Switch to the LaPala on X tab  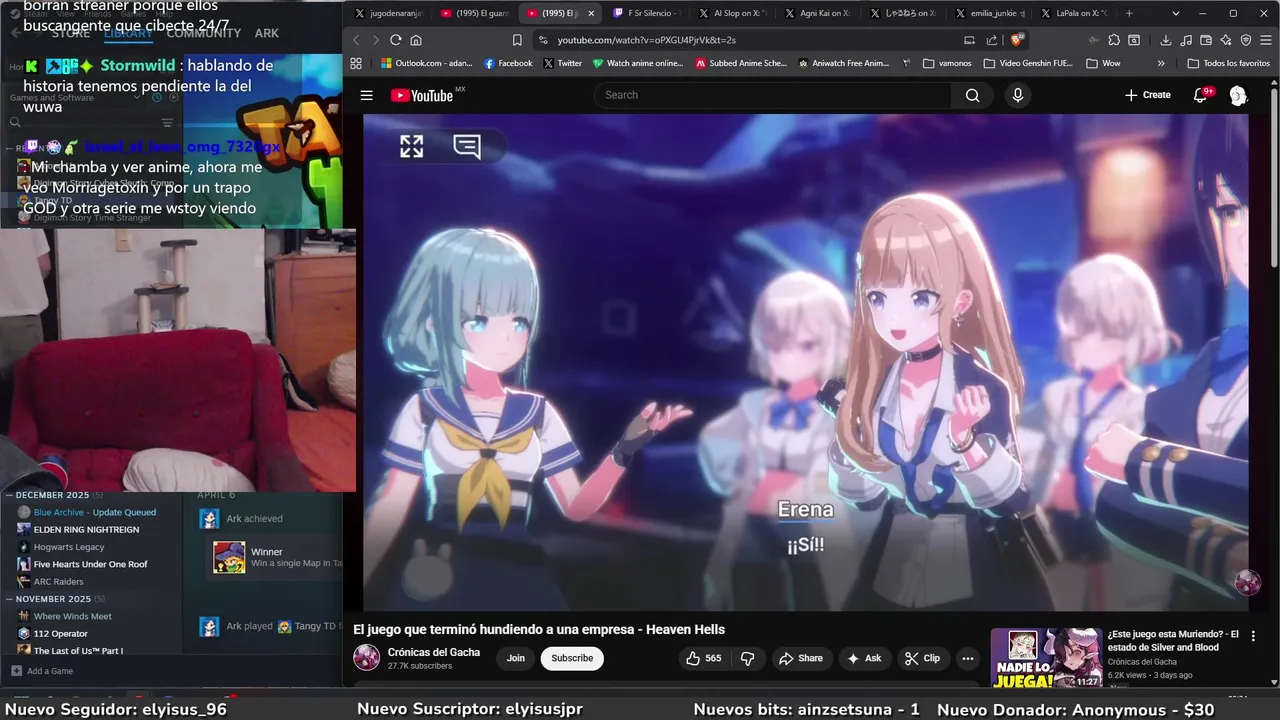point(1075,13)
